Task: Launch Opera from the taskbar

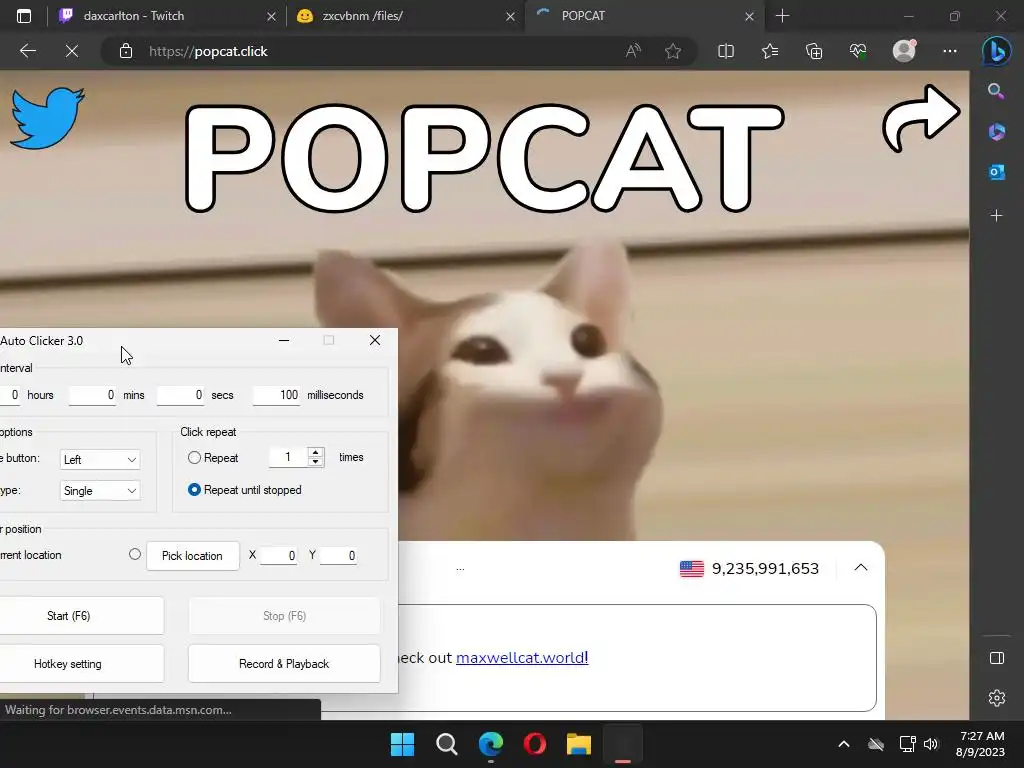Action: tap(535, 744)
